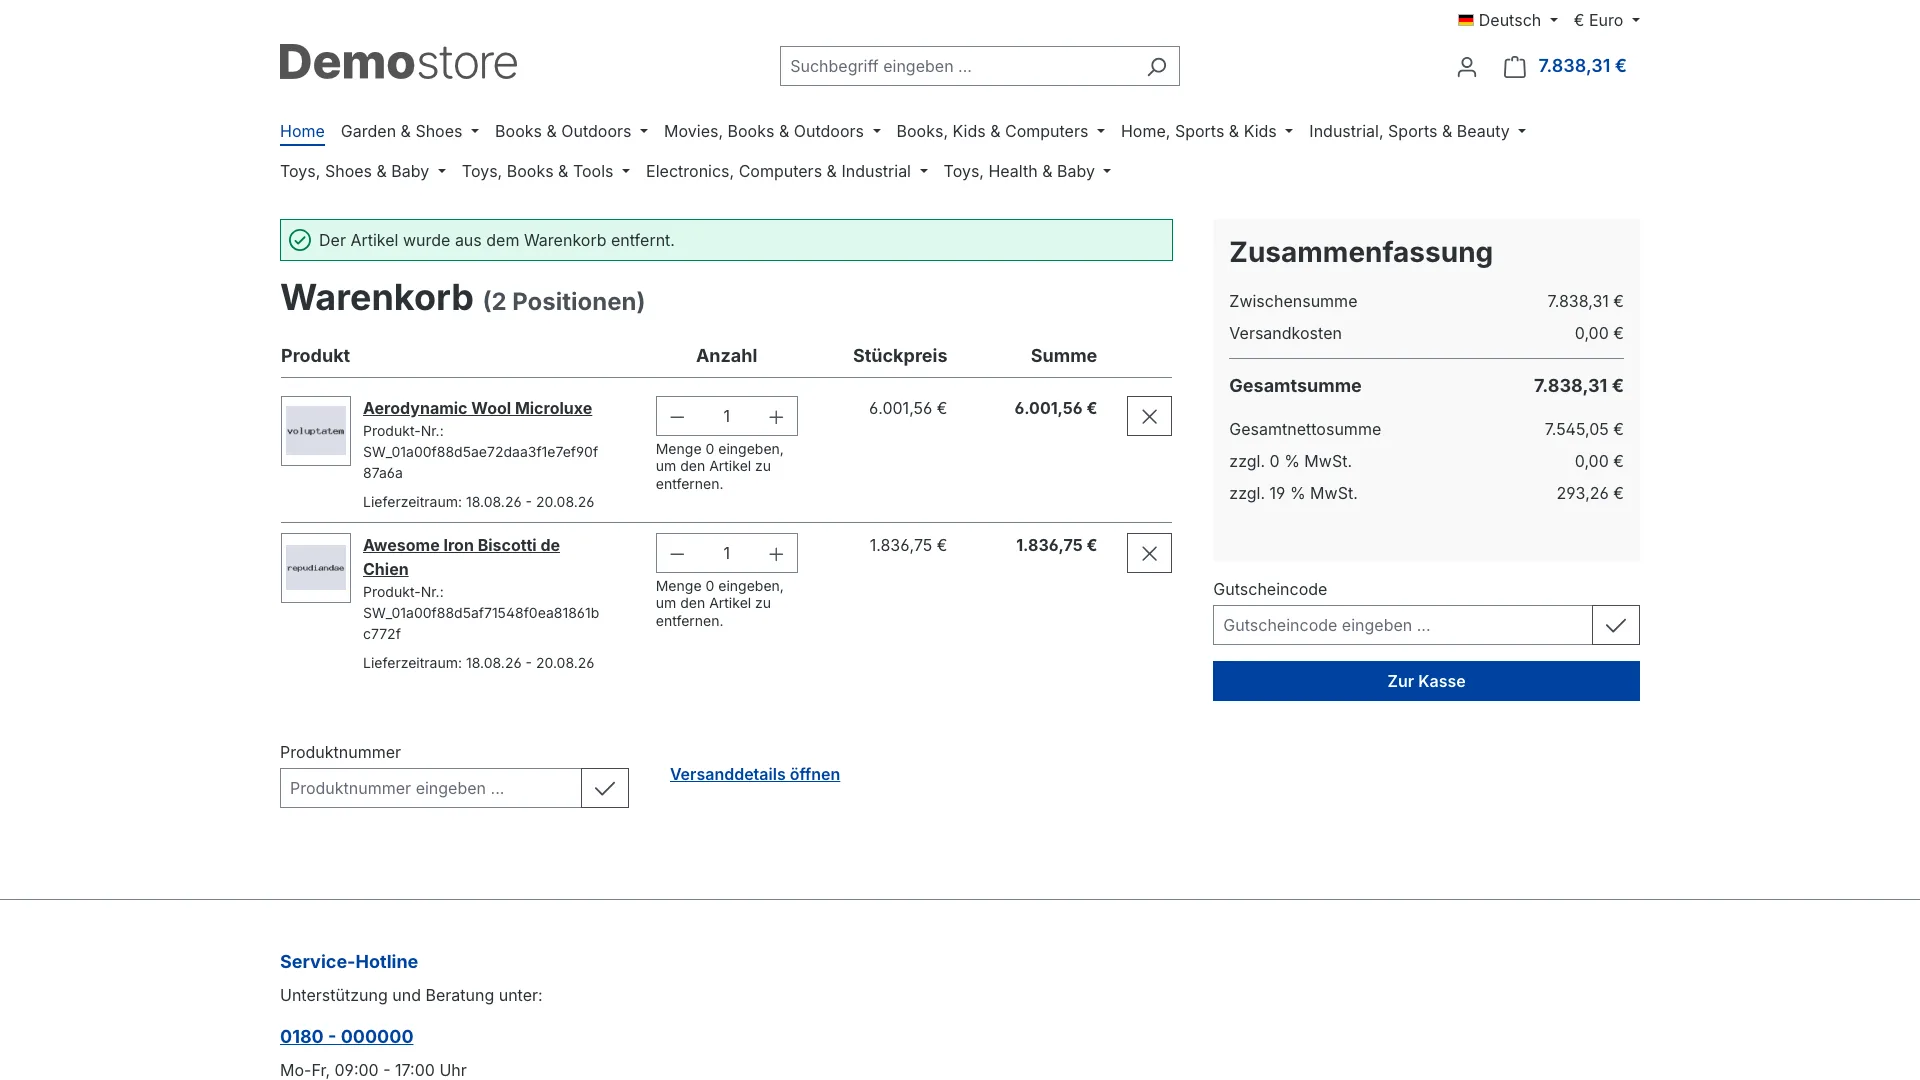This screenshot has height=1080, width=1920.
Task: Decrease quantity of Awesome Iron Biscotti de Chien
Action: 677,554
